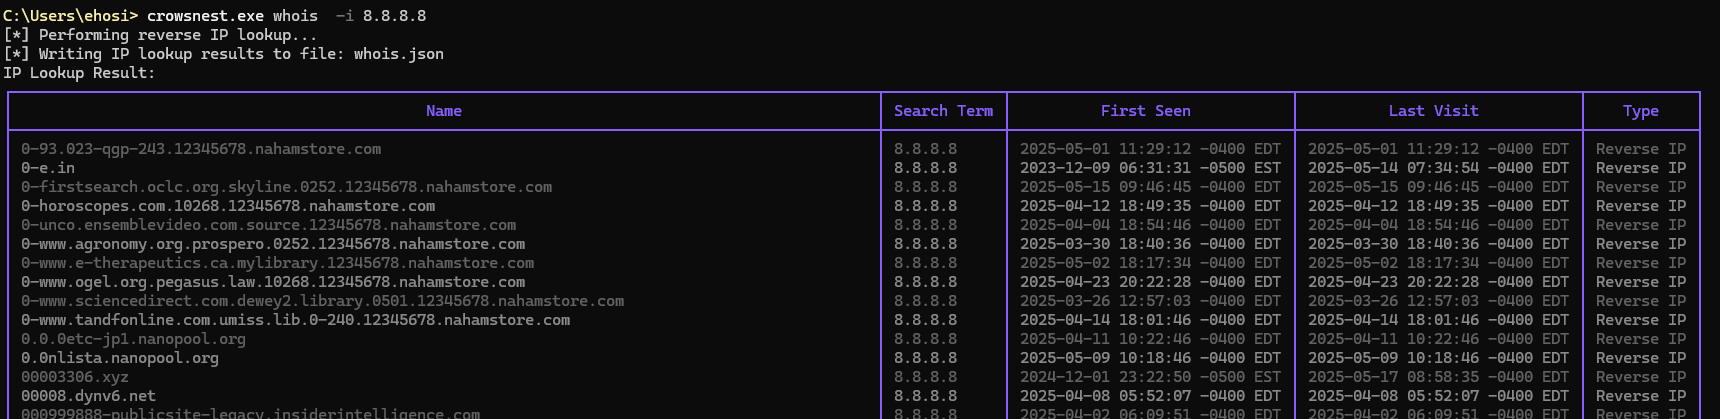Select Last Visit 2025-04-23 20:22:28 in ogel row
The height and width of the screenshot is (419, 1720).
click(x=1438, y=282)
